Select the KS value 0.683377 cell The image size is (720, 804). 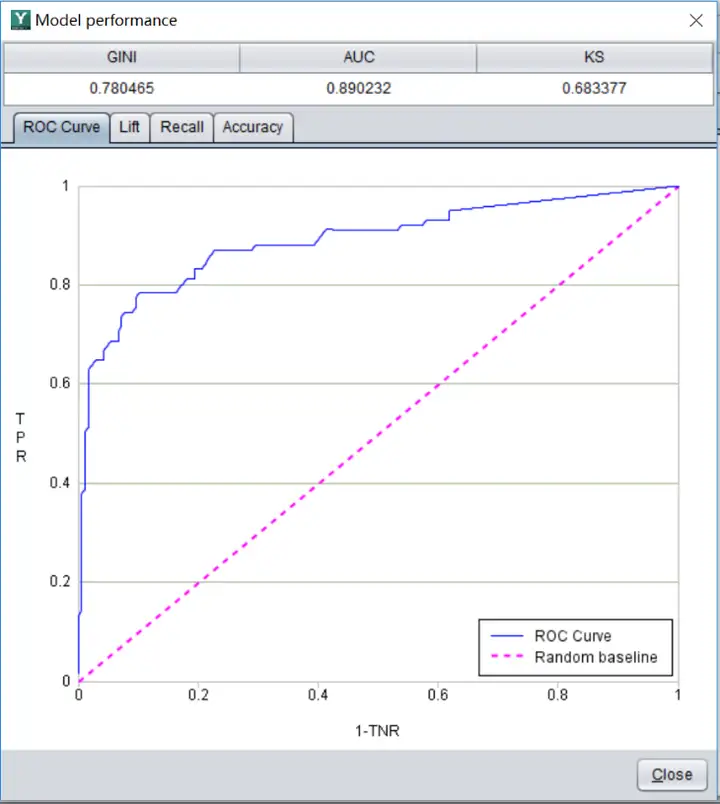594,89
